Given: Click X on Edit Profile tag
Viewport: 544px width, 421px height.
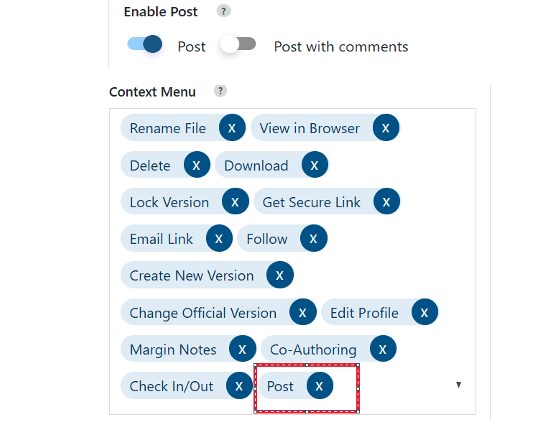Looking at the screenshot, I should click(424, 312).
